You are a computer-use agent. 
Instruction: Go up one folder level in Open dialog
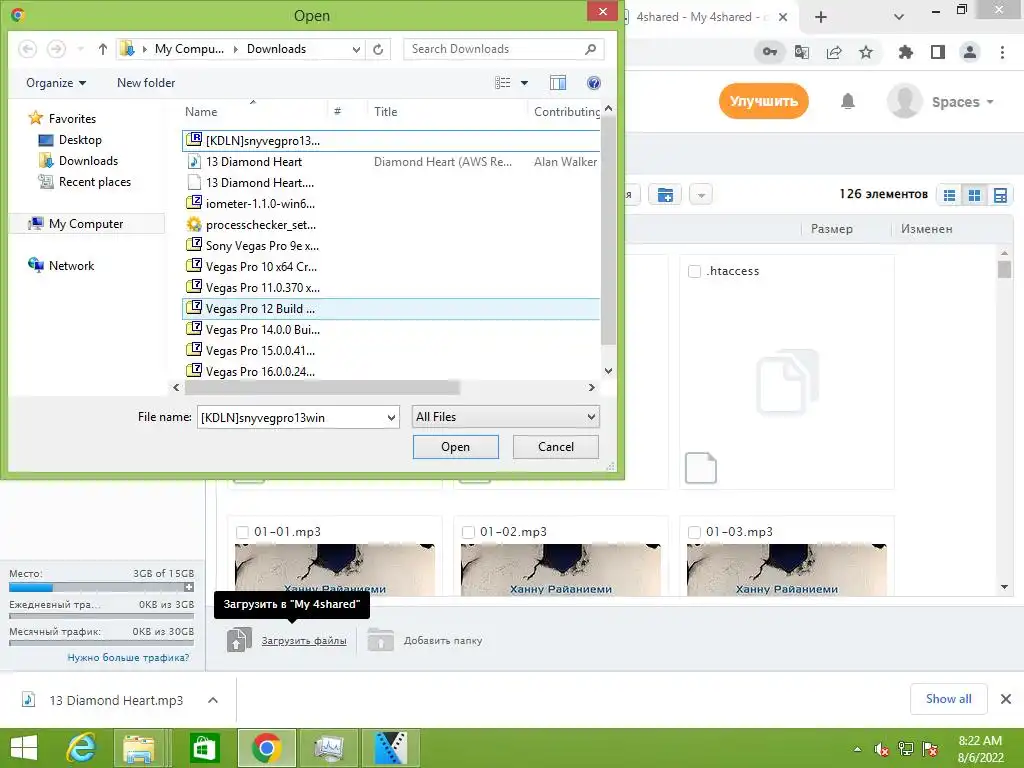click(103, 49)
